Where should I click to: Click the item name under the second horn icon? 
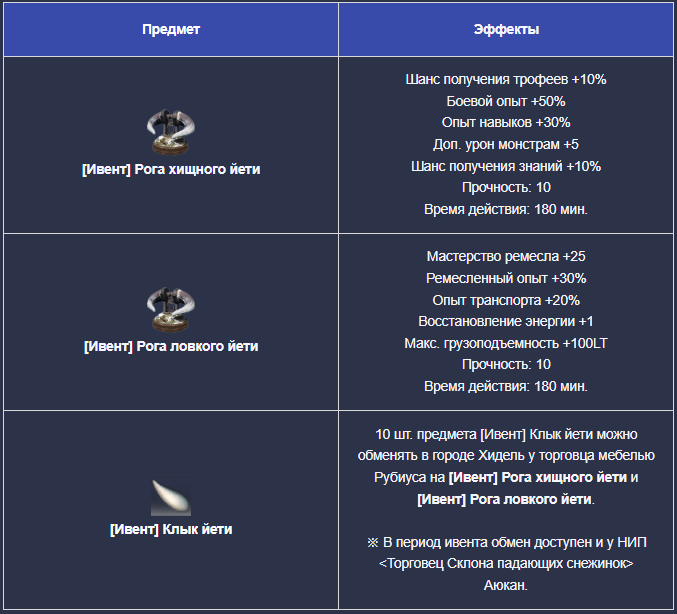(171, 346)
